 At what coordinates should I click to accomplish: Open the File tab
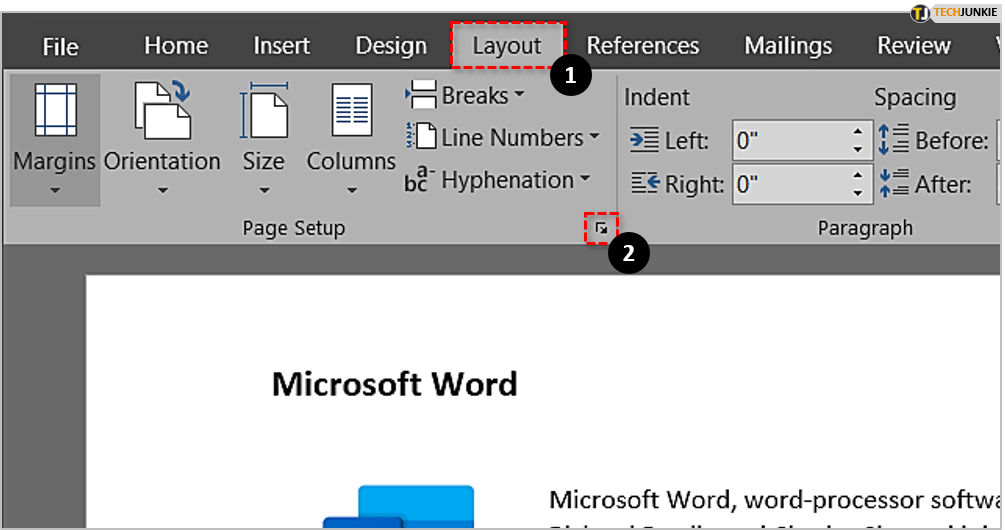tap(62, 46)
